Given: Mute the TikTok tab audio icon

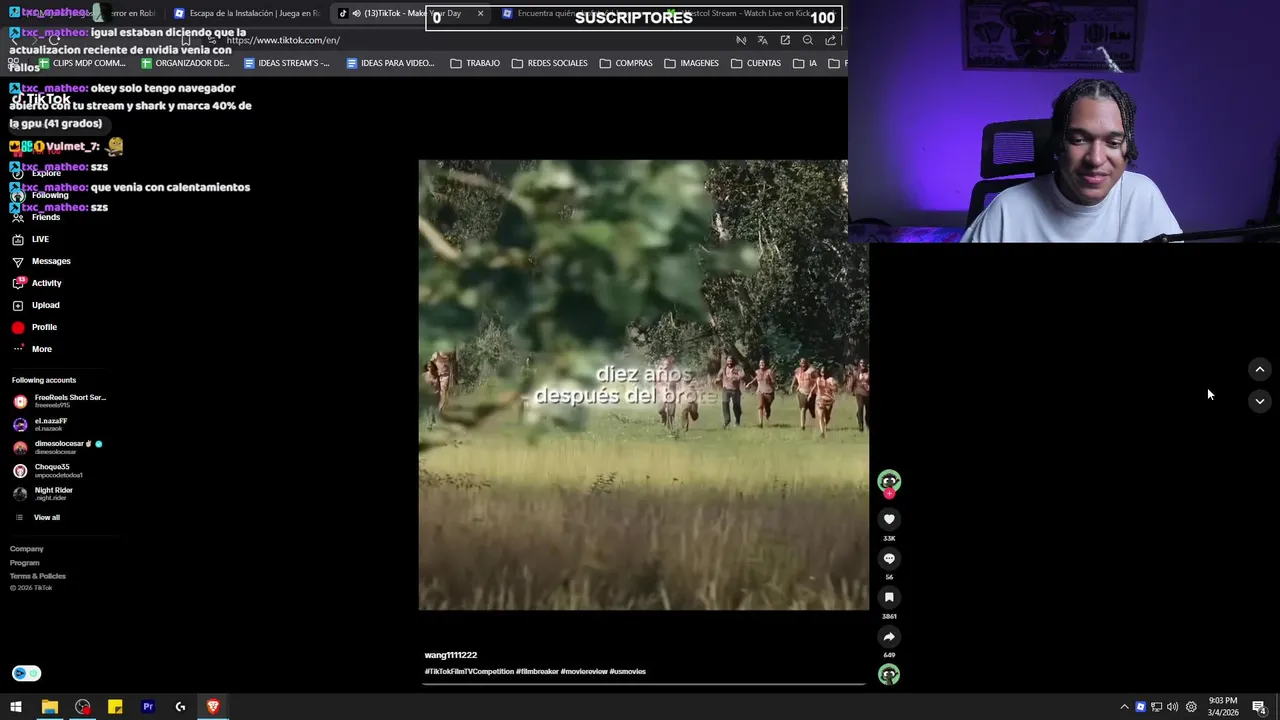Looking at the screenshot, I should coord(356,14).
